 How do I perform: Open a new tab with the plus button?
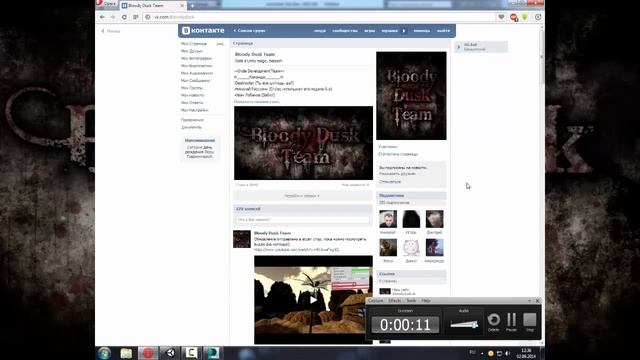tap(192, 6)
